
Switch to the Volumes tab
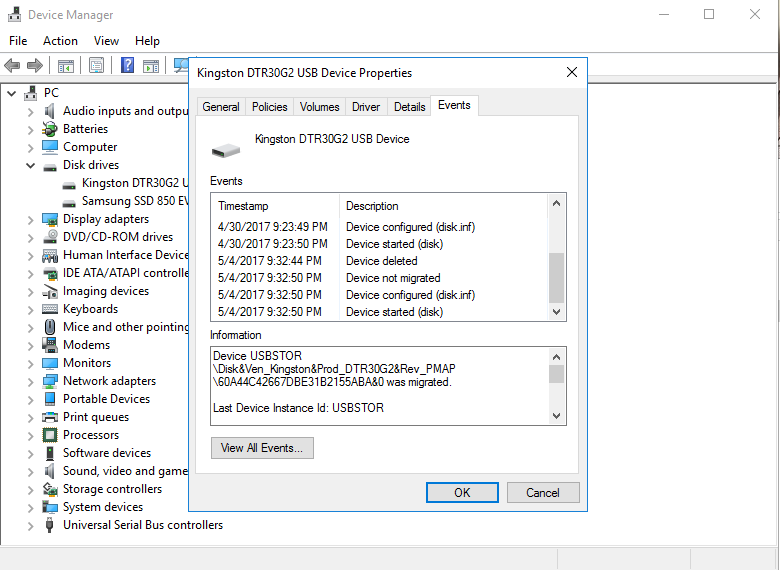coord(319,107)
